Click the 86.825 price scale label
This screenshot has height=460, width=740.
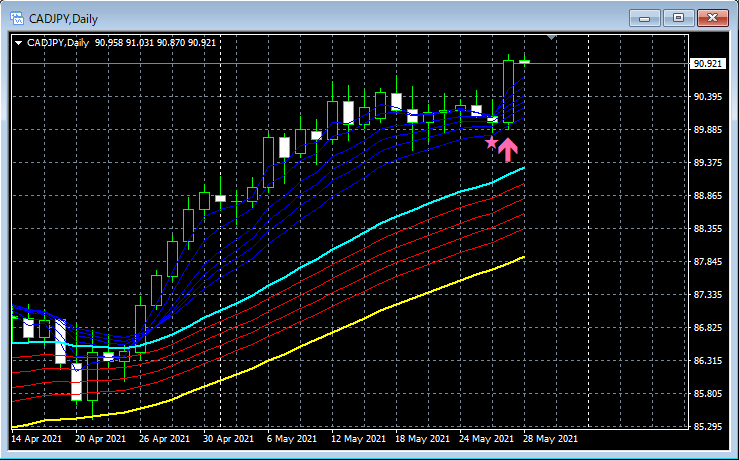coord(707,328)
